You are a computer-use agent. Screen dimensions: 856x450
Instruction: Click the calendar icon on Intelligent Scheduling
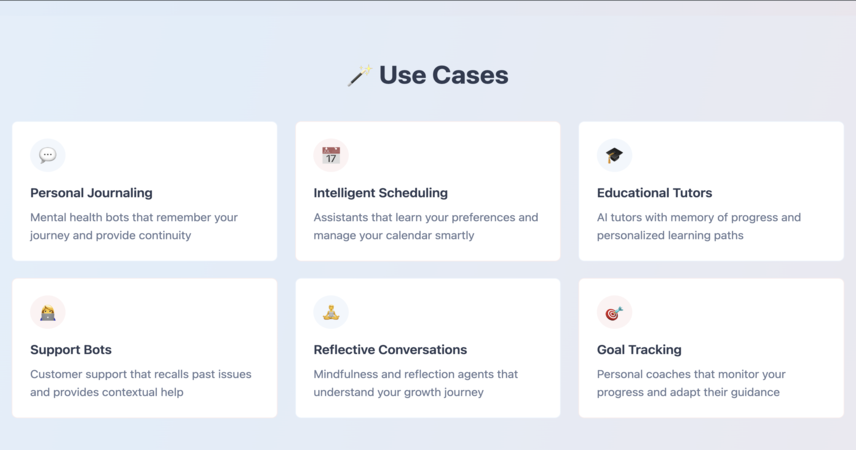click(x=331, y=155)
